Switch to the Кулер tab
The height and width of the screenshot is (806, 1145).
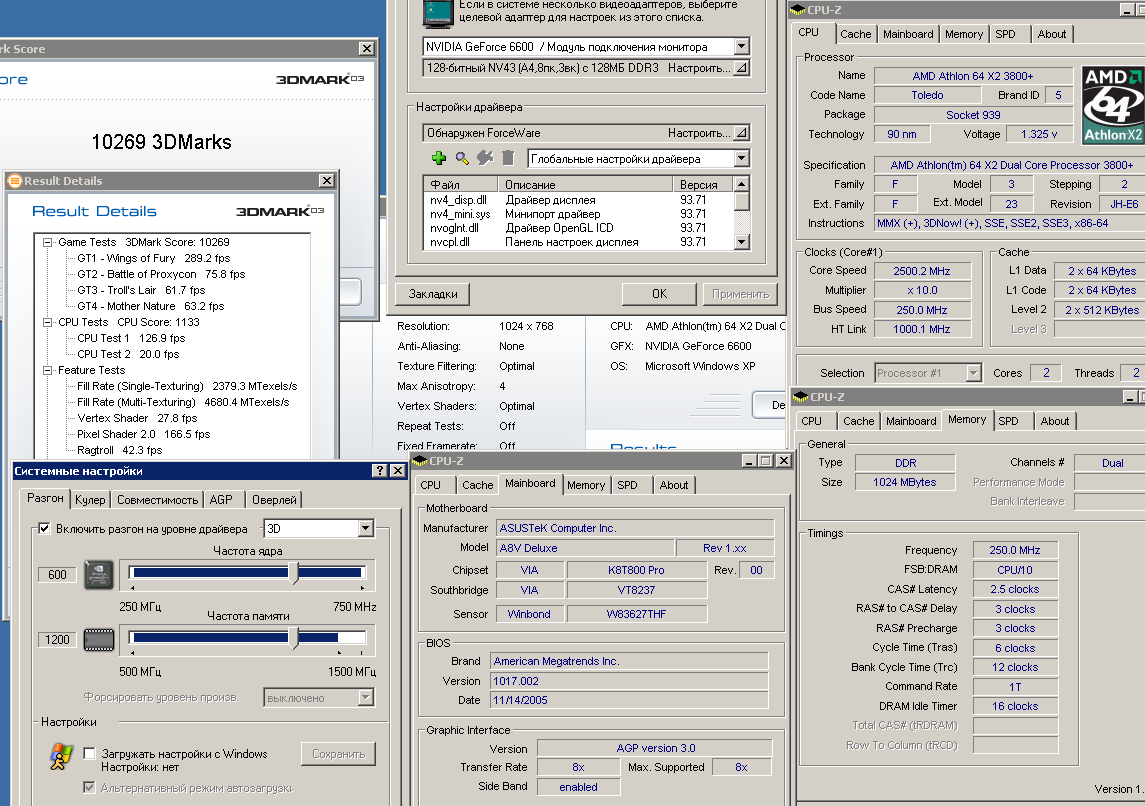tap(91, 499)
